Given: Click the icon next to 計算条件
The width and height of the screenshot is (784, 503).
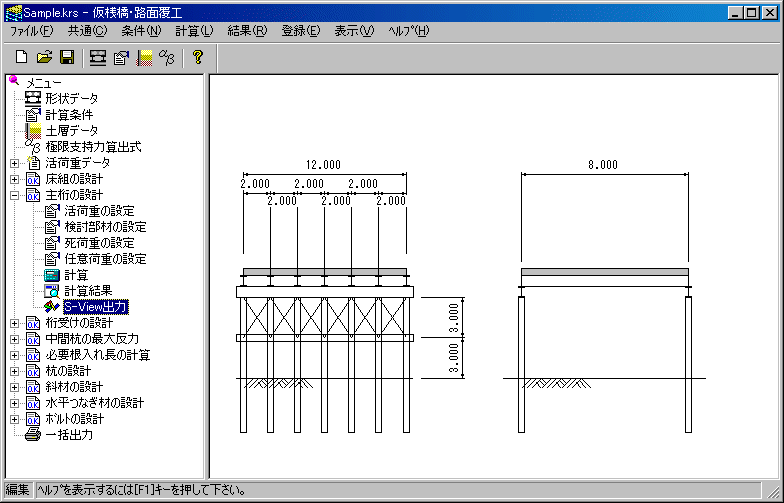Looking at the screenshot, I should tap(33, 114).
